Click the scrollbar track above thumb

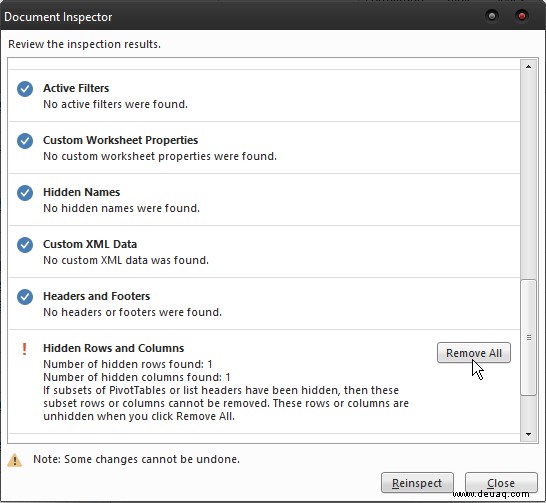[x=528, y=176]
